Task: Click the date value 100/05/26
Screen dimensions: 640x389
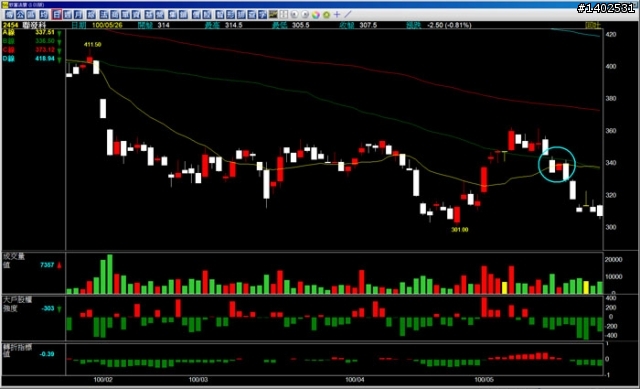Action: coord(107,25)
